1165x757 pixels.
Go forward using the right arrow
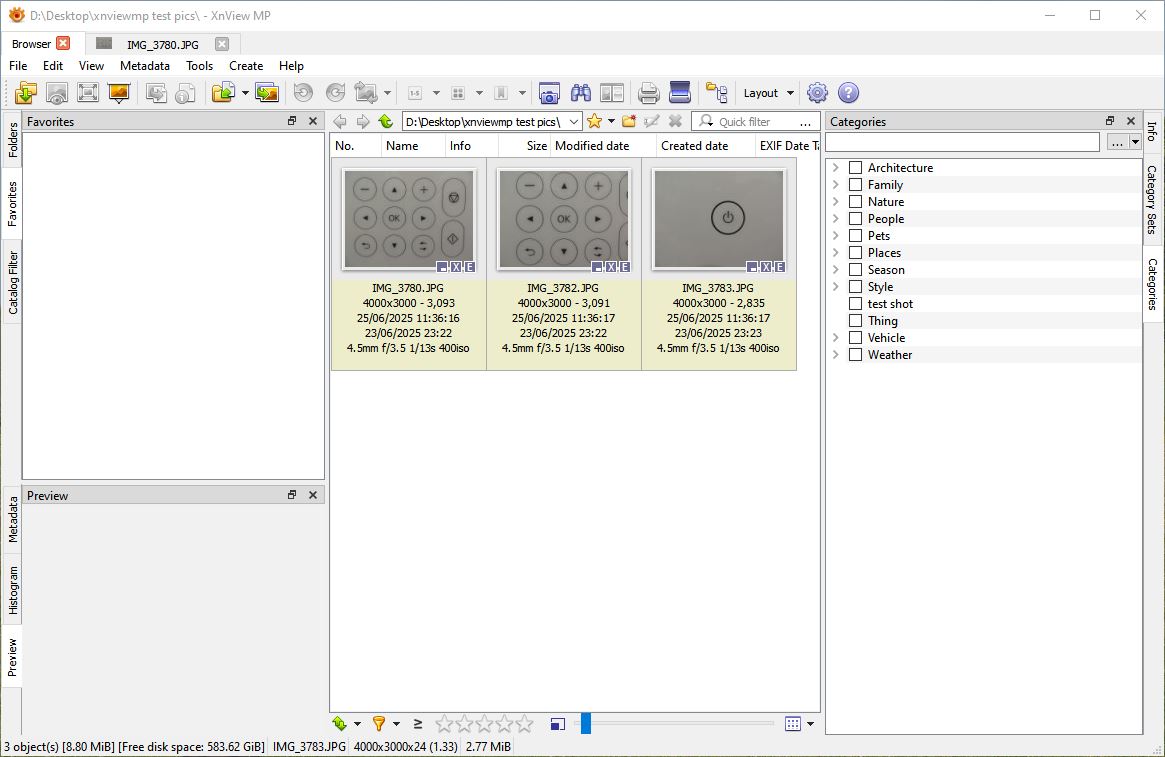coord(363,122)
